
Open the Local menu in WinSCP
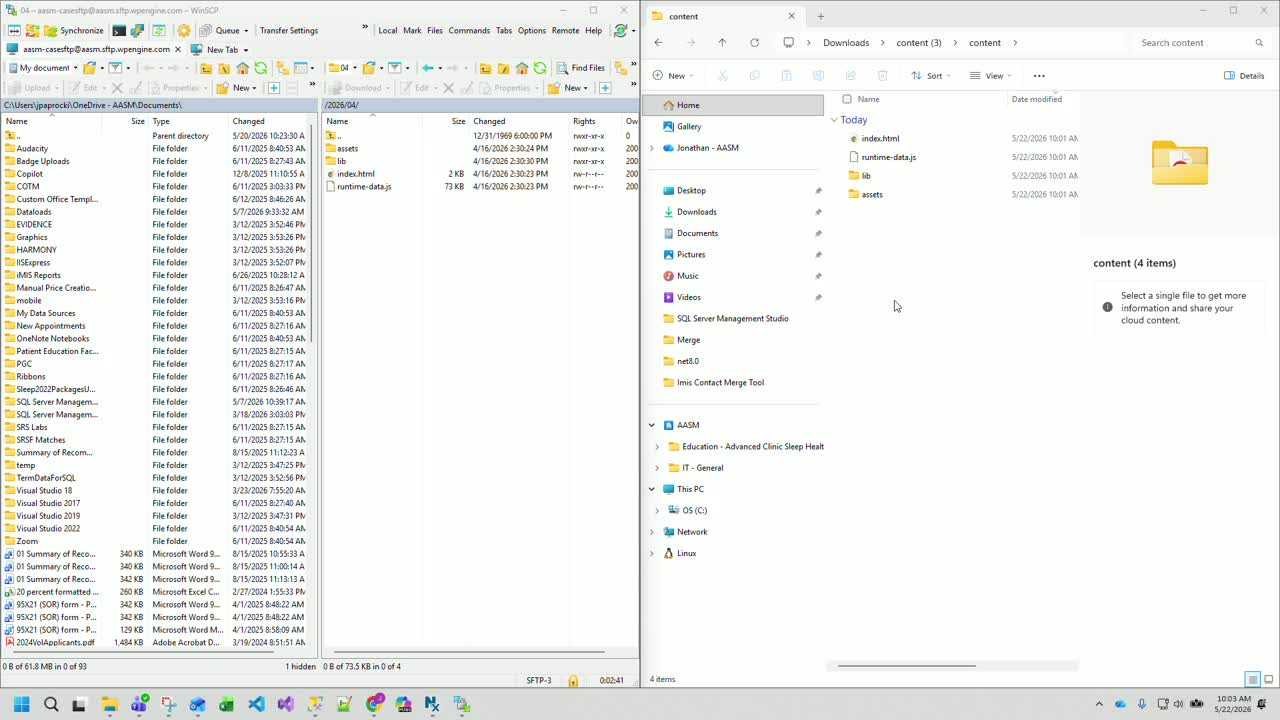coord(388,30)
